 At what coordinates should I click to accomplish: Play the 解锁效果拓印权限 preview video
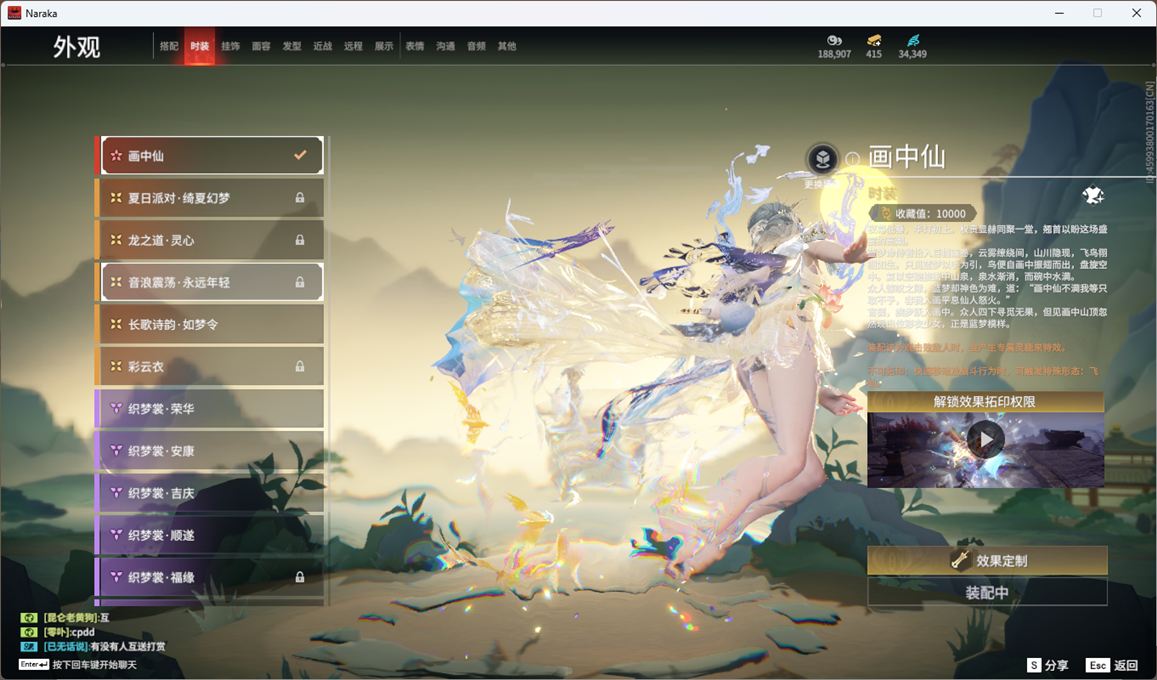coord(985,440)
